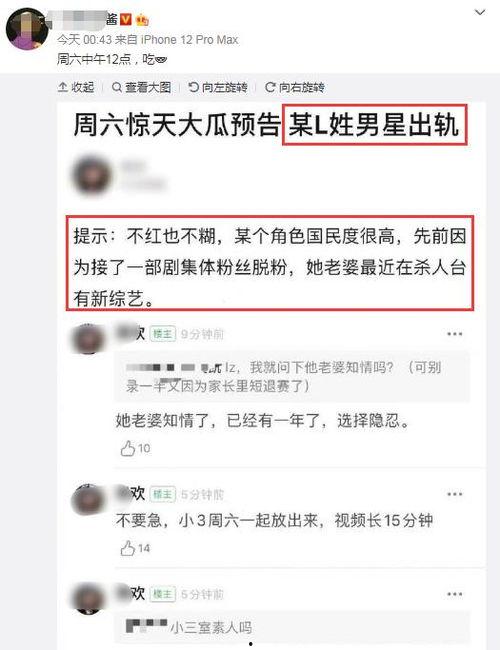The width and height of the screenshot is (500, 650).
Task: Open three-dot menu on the last reply
Action: point(454,594)
